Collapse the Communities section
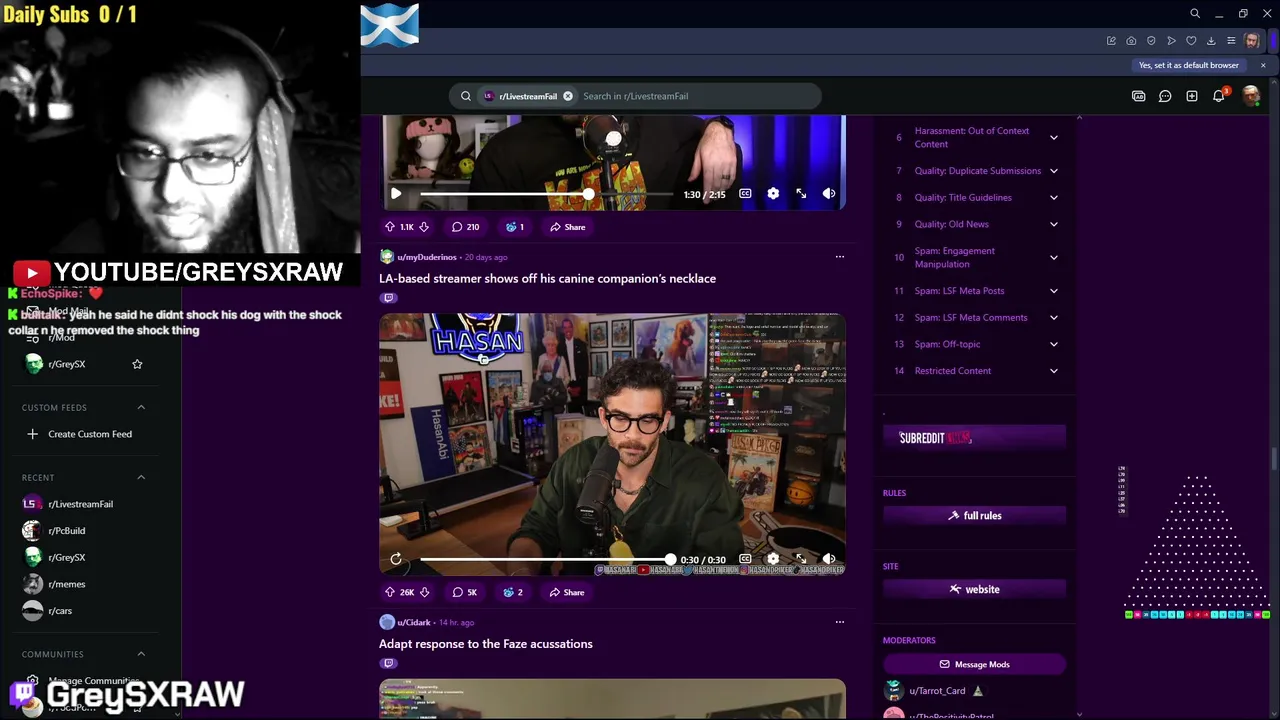The image size is (1280, 720). point(141,654)
